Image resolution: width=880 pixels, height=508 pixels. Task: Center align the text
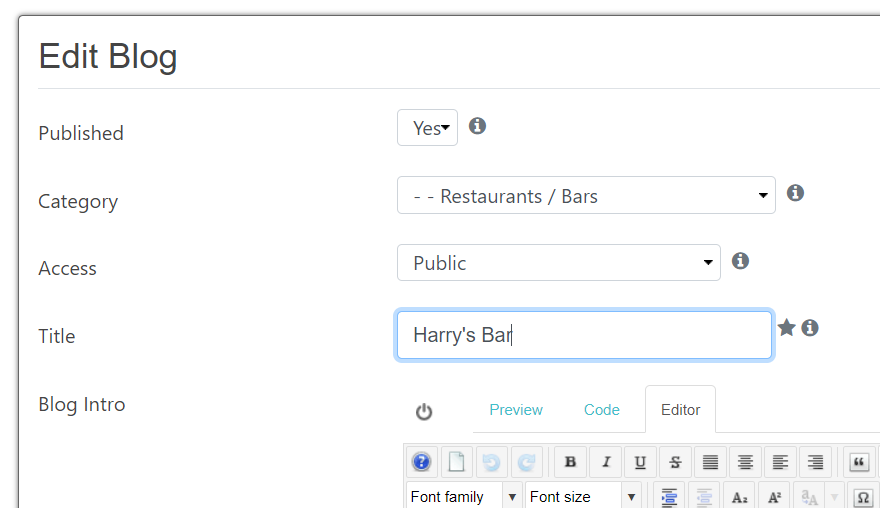(x=745, y=462)
